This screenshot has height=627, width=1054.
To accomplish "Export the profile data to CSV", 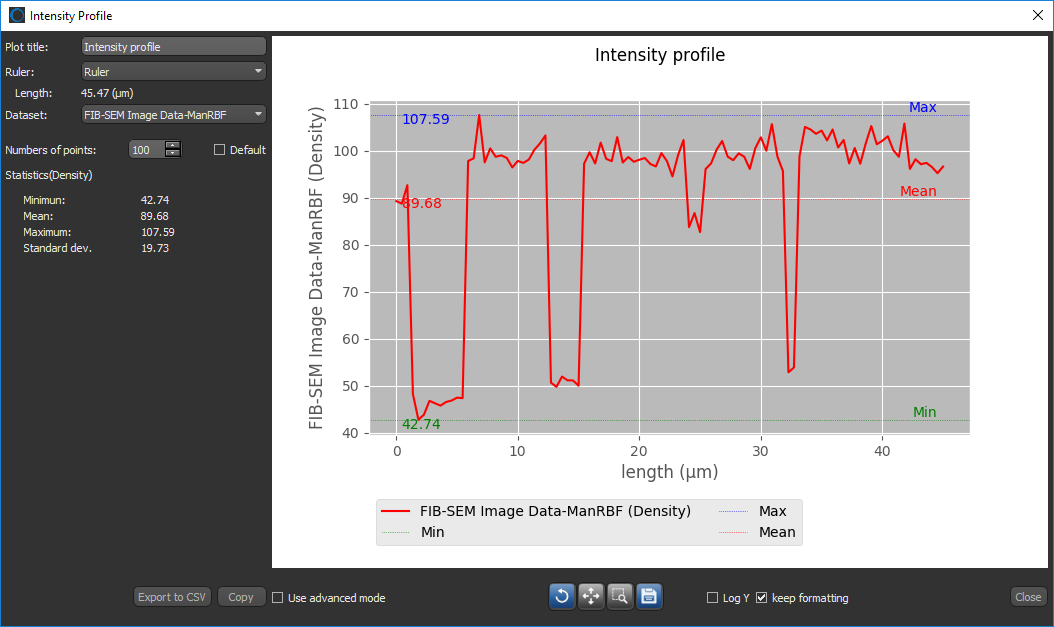I will (172, 596).
